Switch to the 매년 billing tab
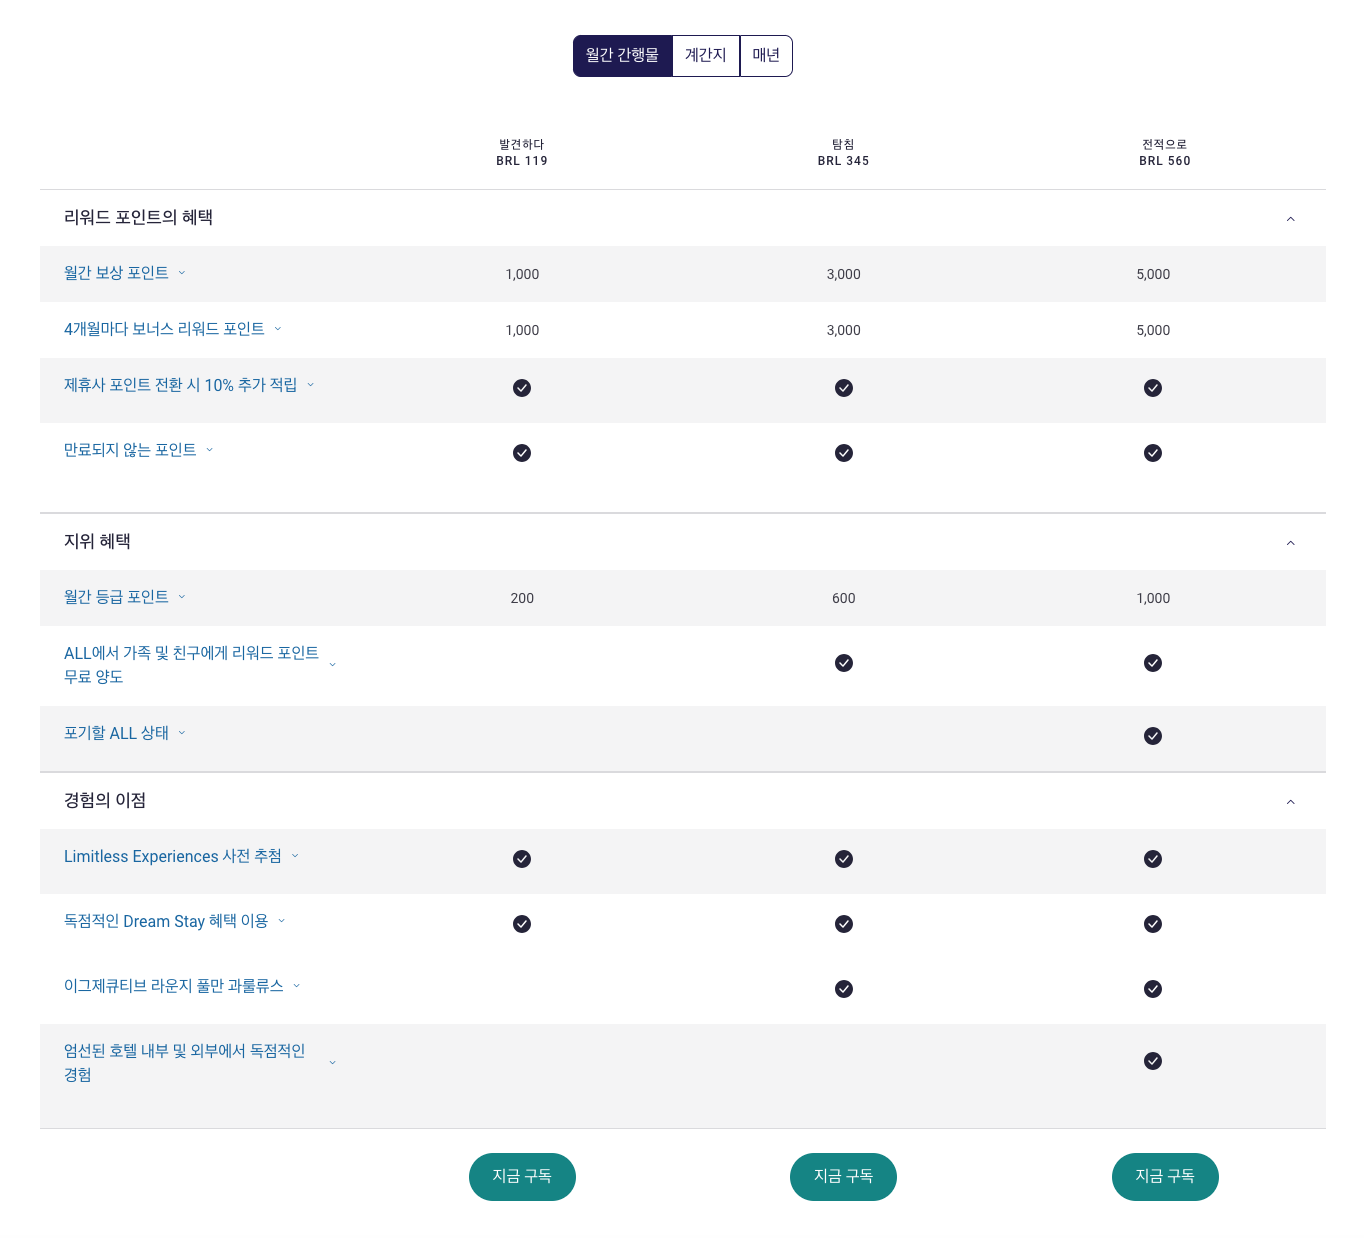The image size is (1364, 1238). [766, 56]
